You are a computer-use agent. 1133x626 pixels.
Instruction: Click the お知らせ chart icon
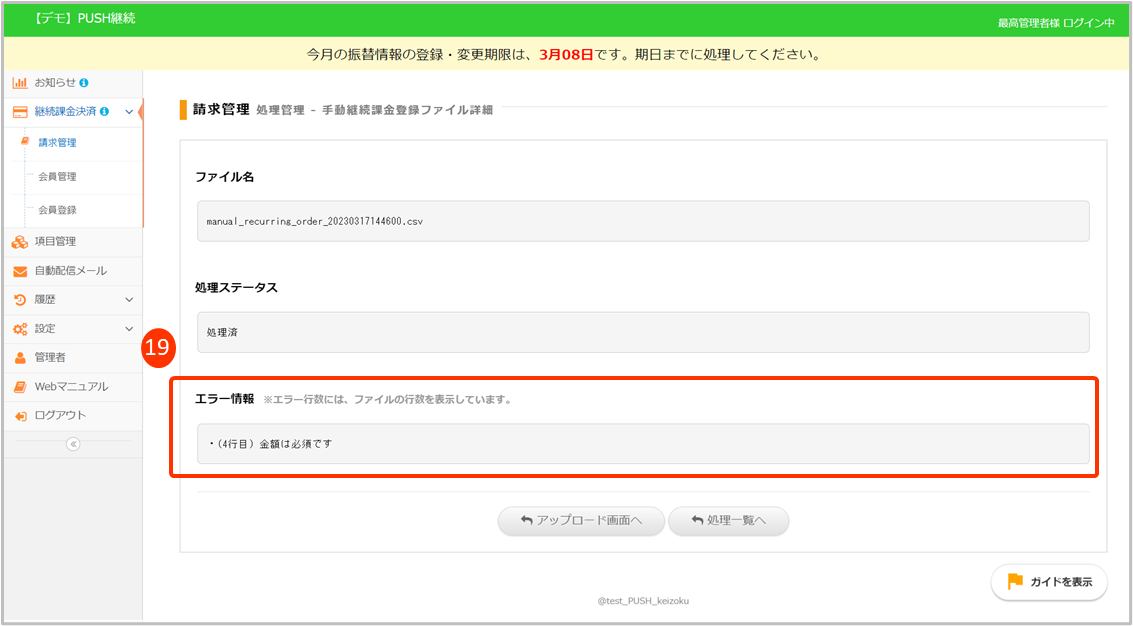20,83
